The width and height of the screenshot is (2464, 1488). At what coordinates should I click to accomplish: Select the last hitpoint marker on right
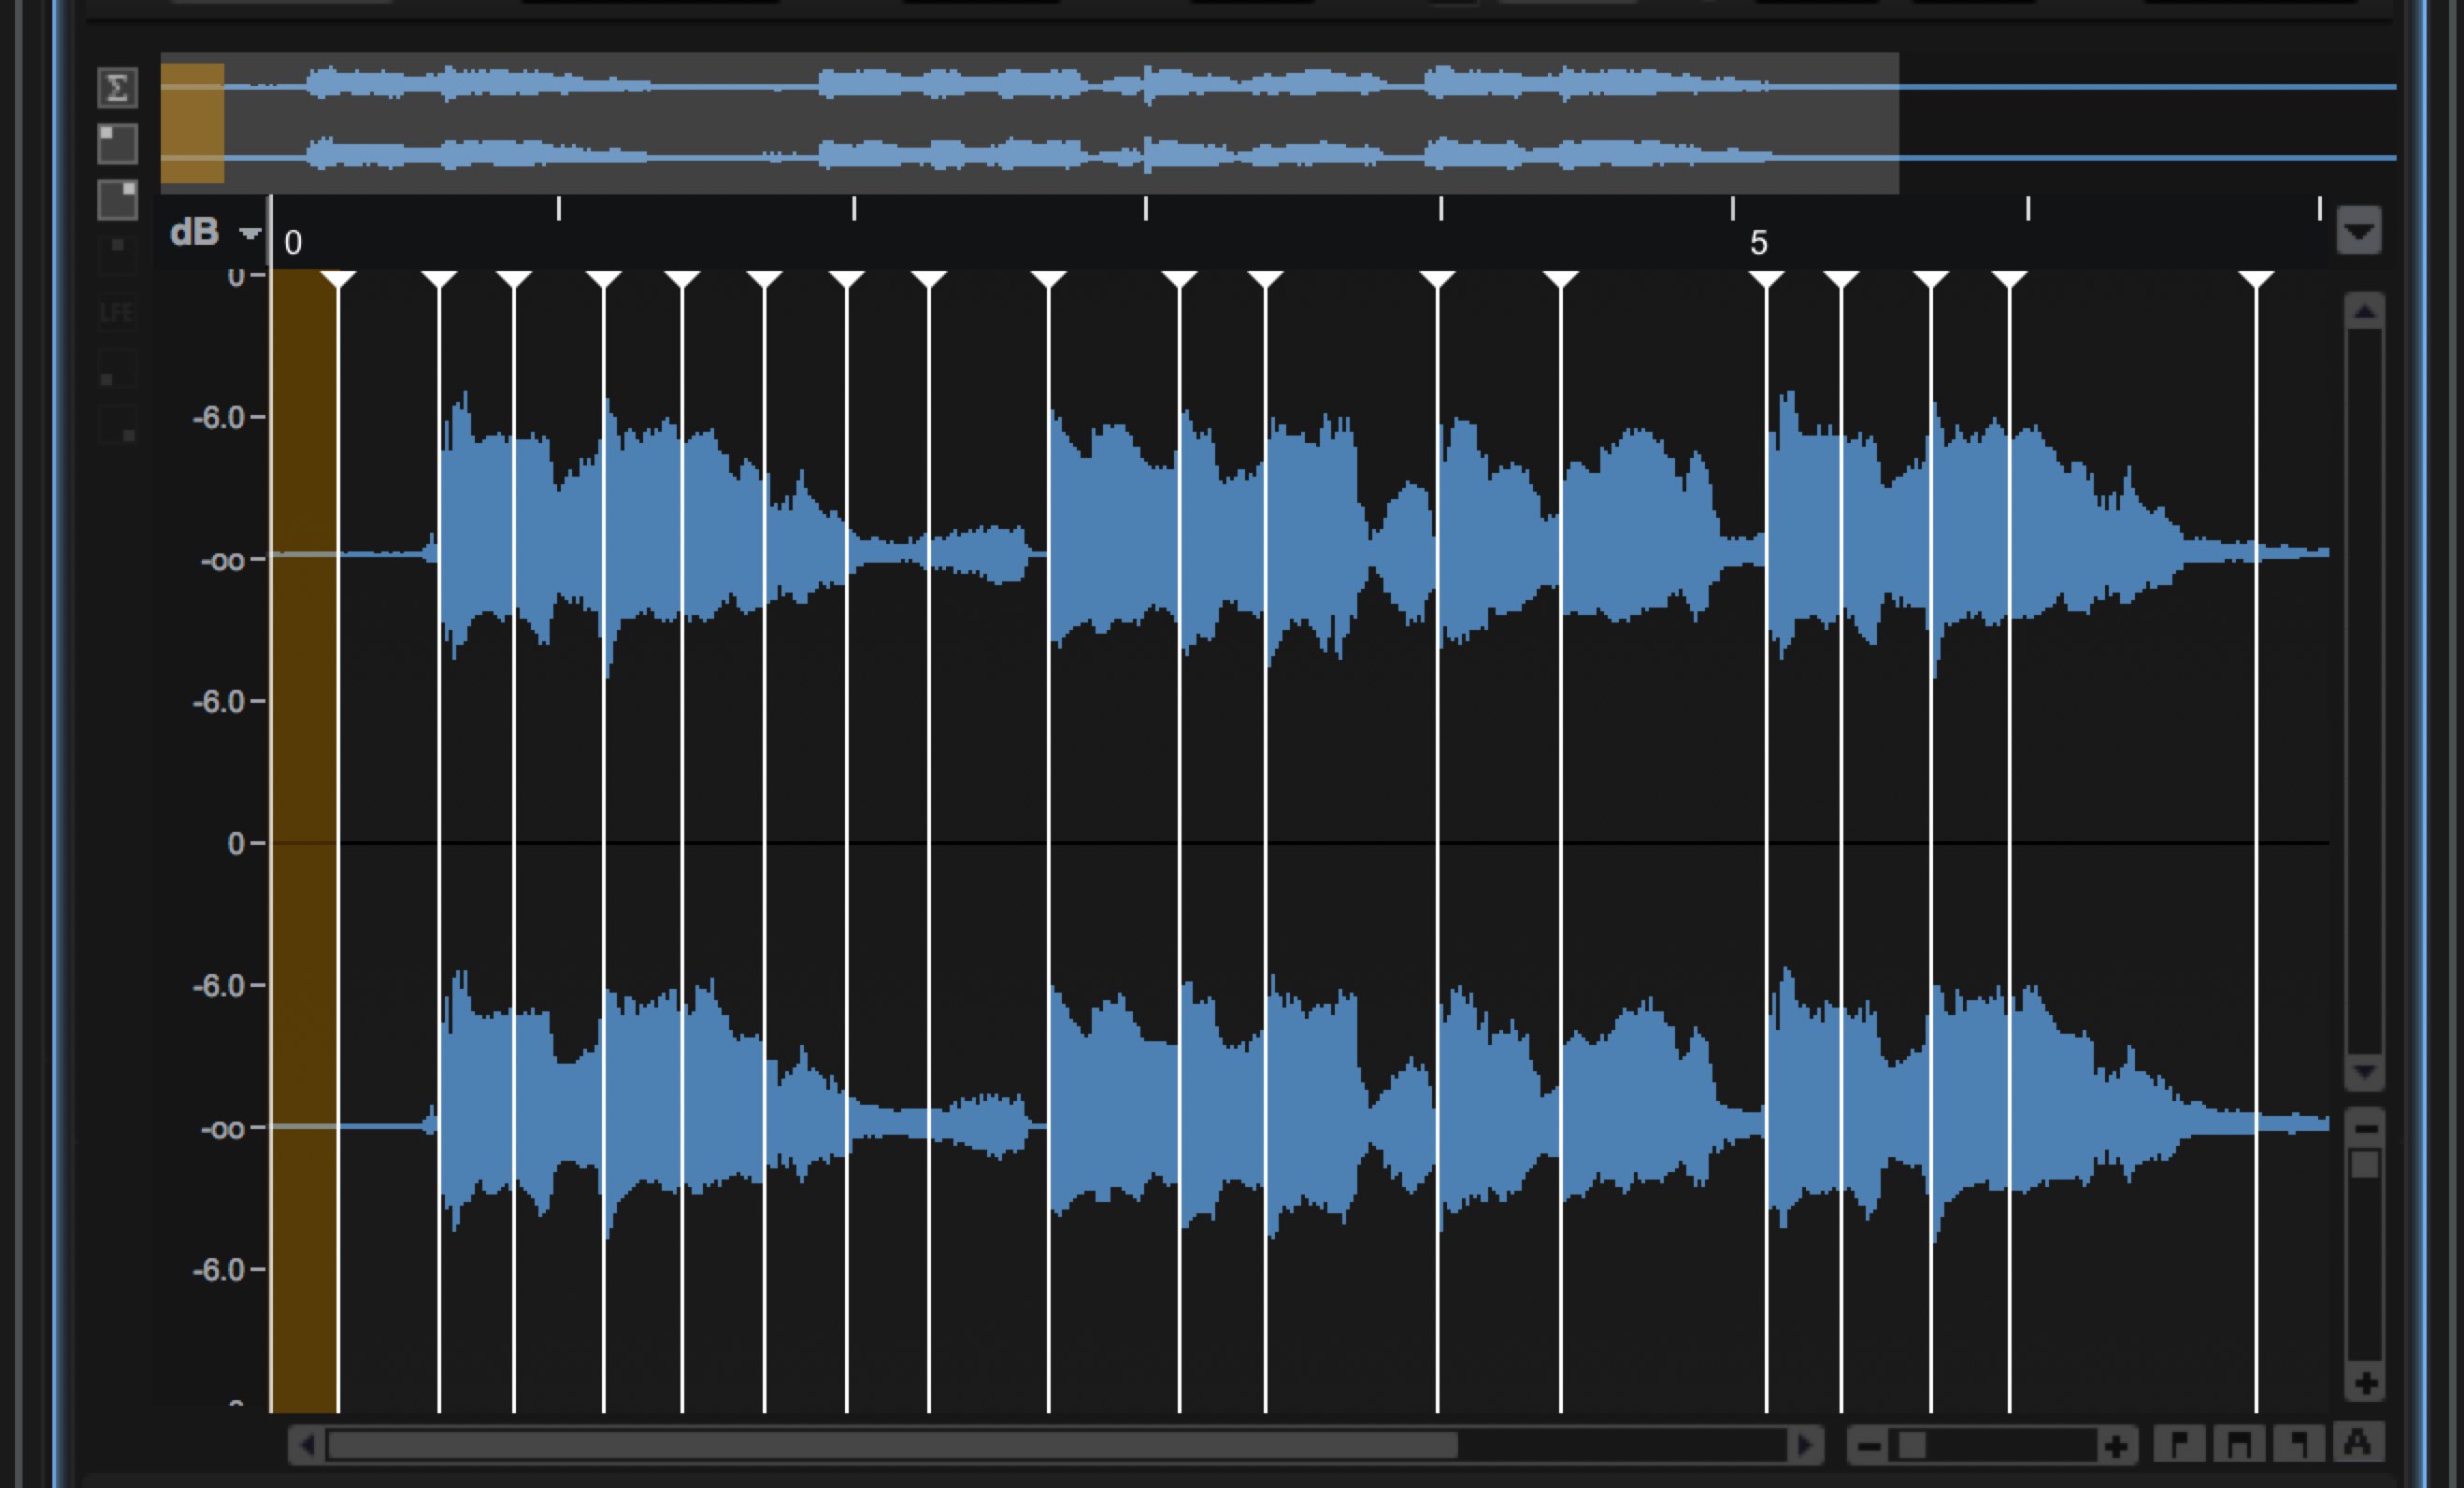[2256, 280]
